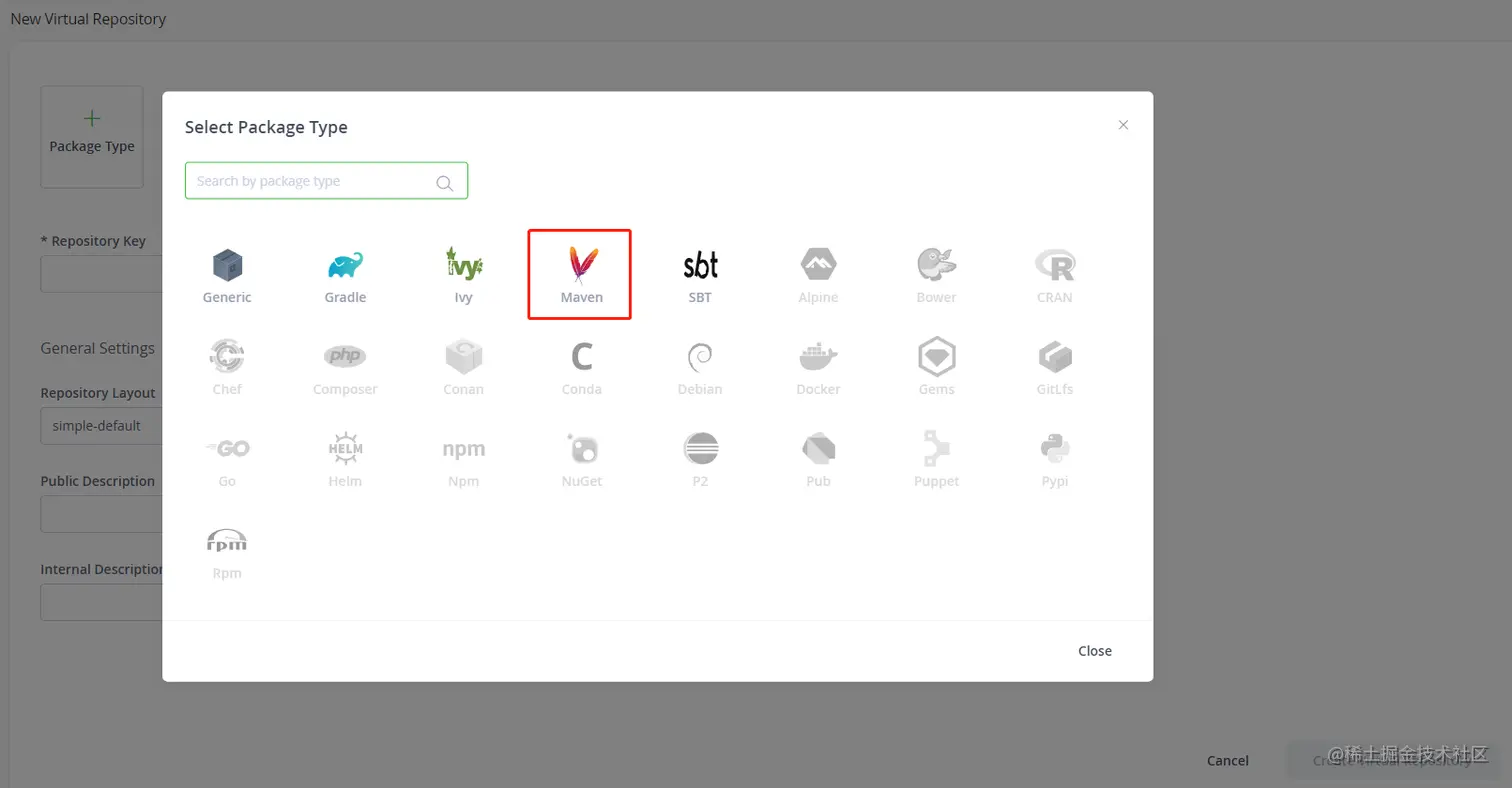Focus the Search by package type field

[326, 181]
